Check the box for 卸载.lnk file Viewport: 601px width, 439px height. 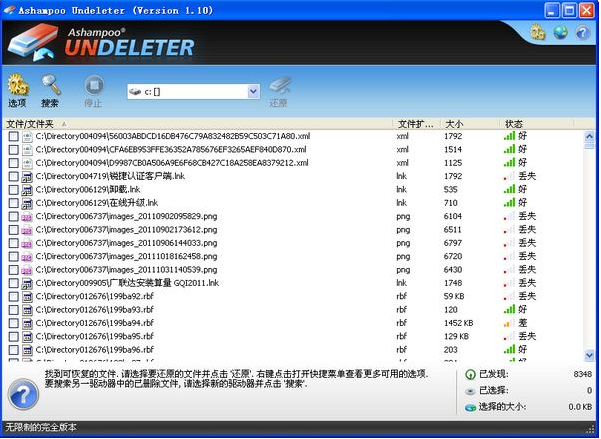click(13, 189)
